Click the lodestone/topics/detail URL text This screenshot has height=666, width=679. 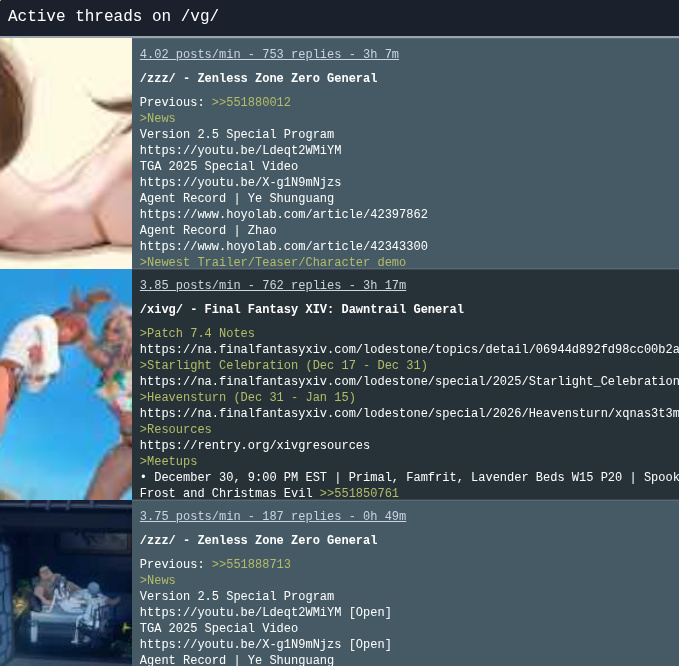click(x=409, y=349)
